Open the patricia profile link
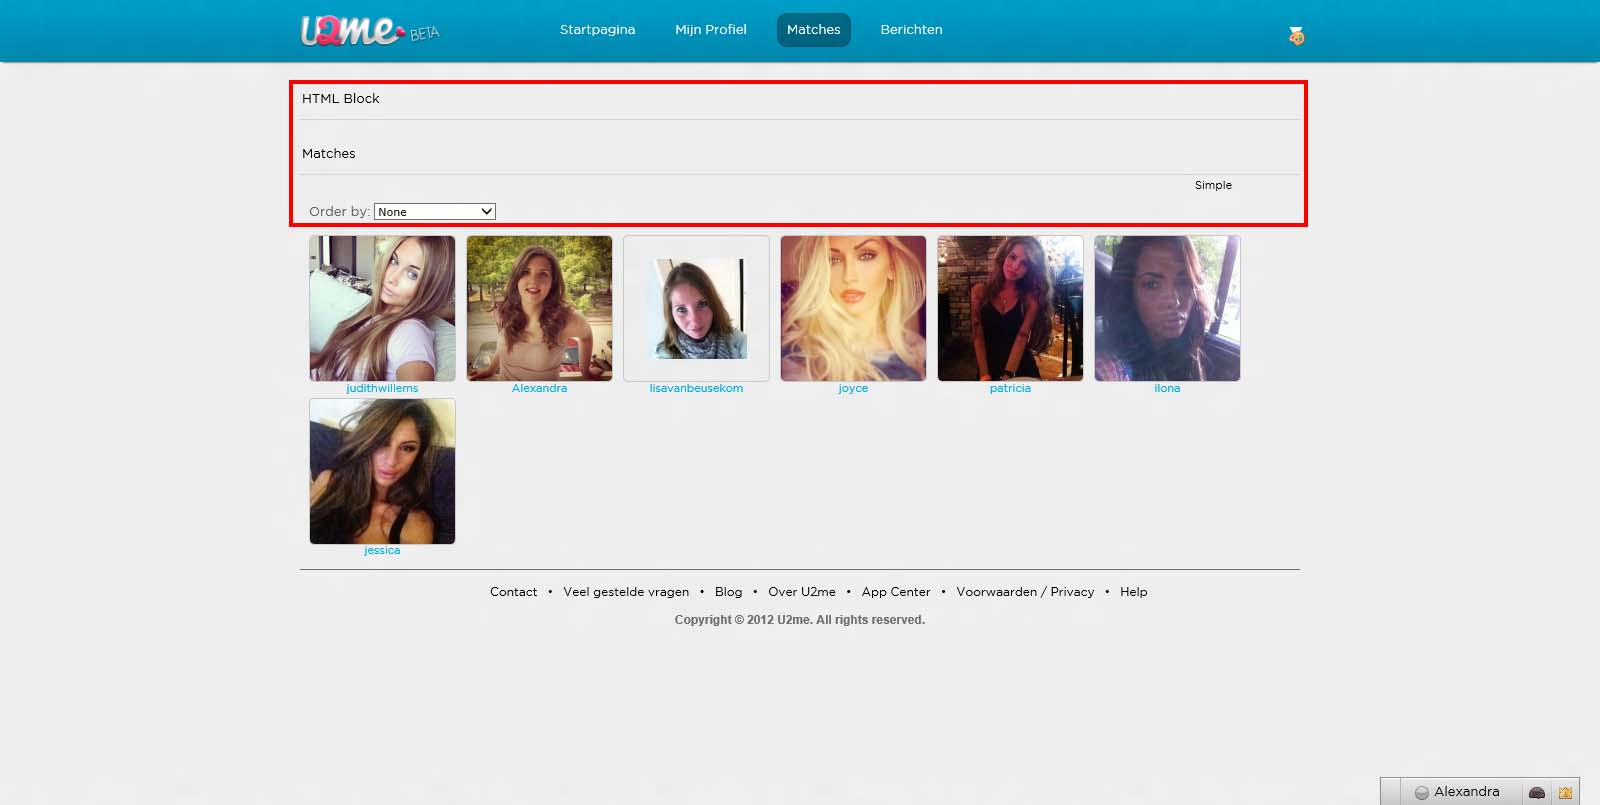This screenshot has width=1600, height=805. coord(1010,388)
